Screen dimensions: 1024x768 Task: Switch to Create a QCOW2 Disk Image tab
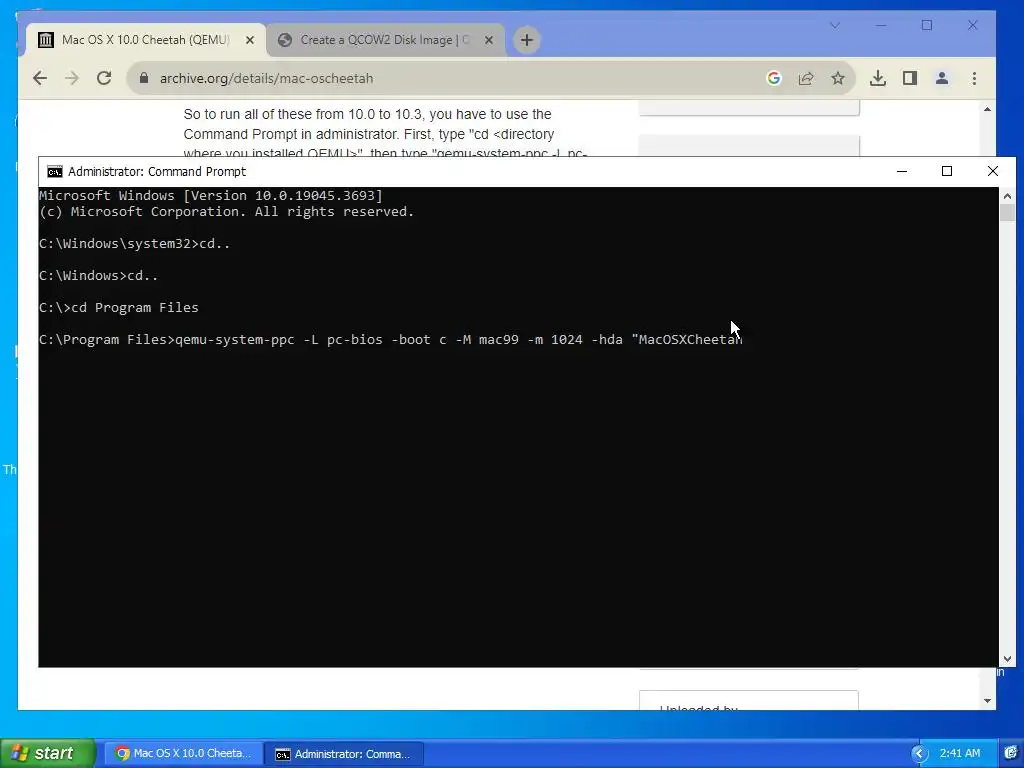385,40
